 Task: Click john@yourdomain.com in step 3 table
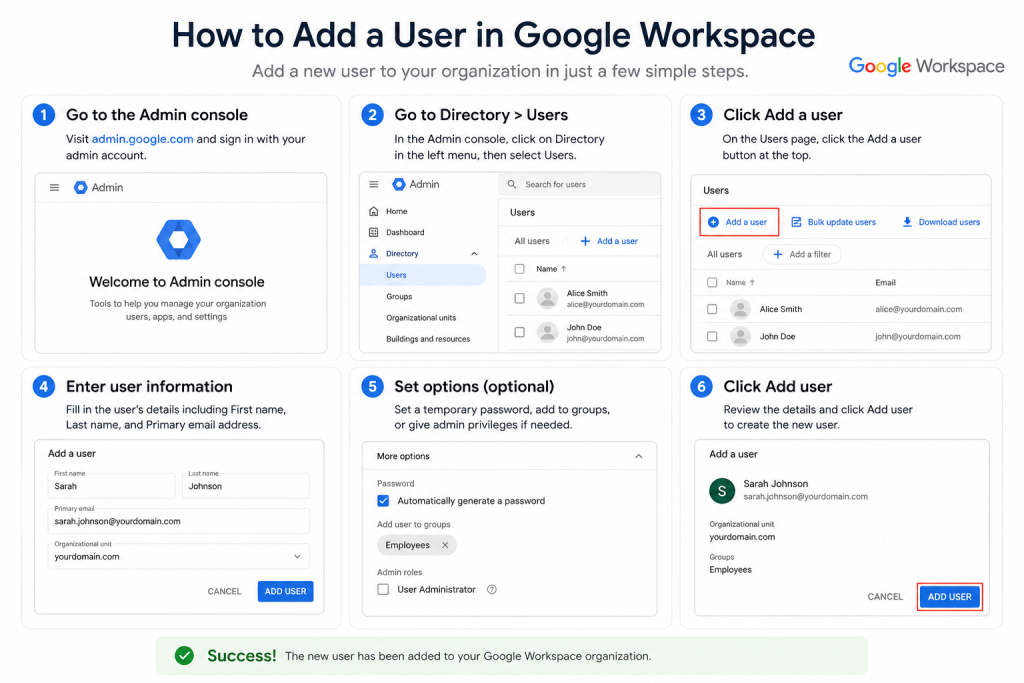tap(918, 336)
